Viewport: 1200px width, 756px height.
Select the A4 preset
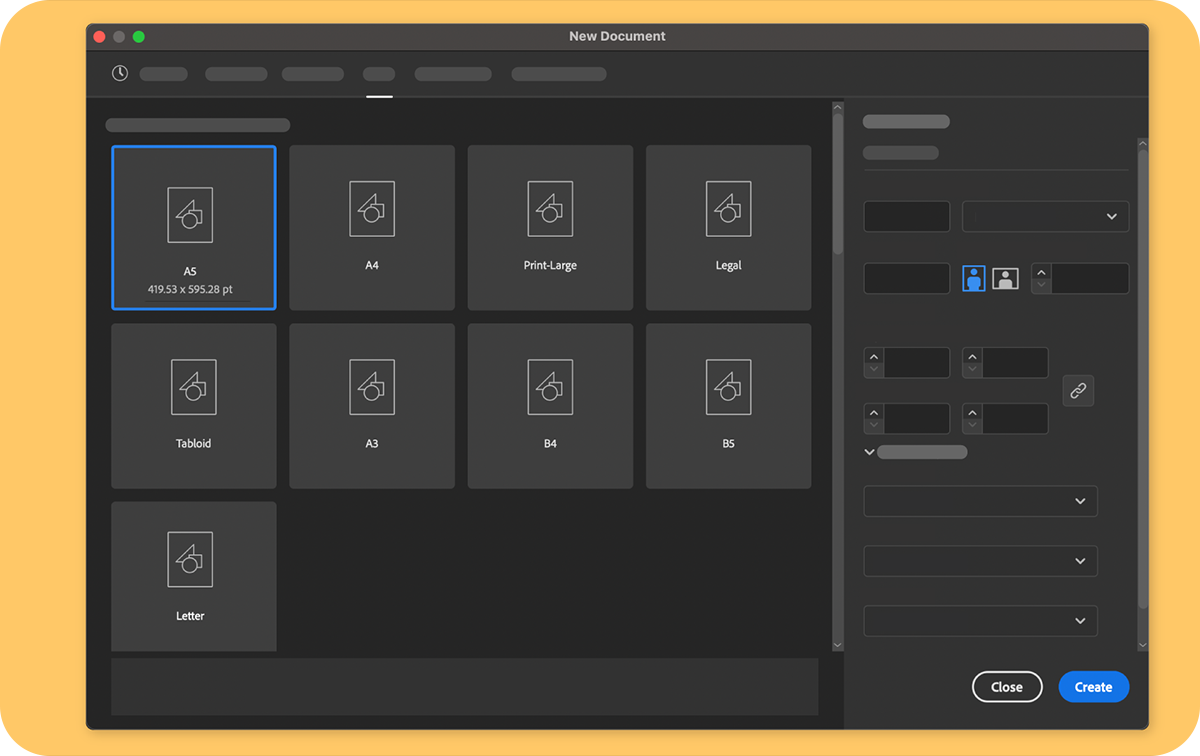pos(371,227)
